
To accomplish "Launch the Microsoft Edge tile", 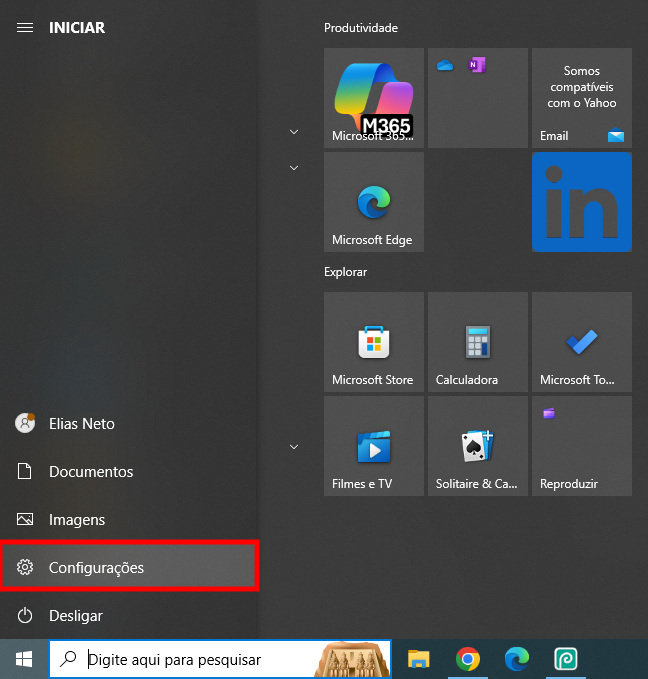I will coord(373,202).
